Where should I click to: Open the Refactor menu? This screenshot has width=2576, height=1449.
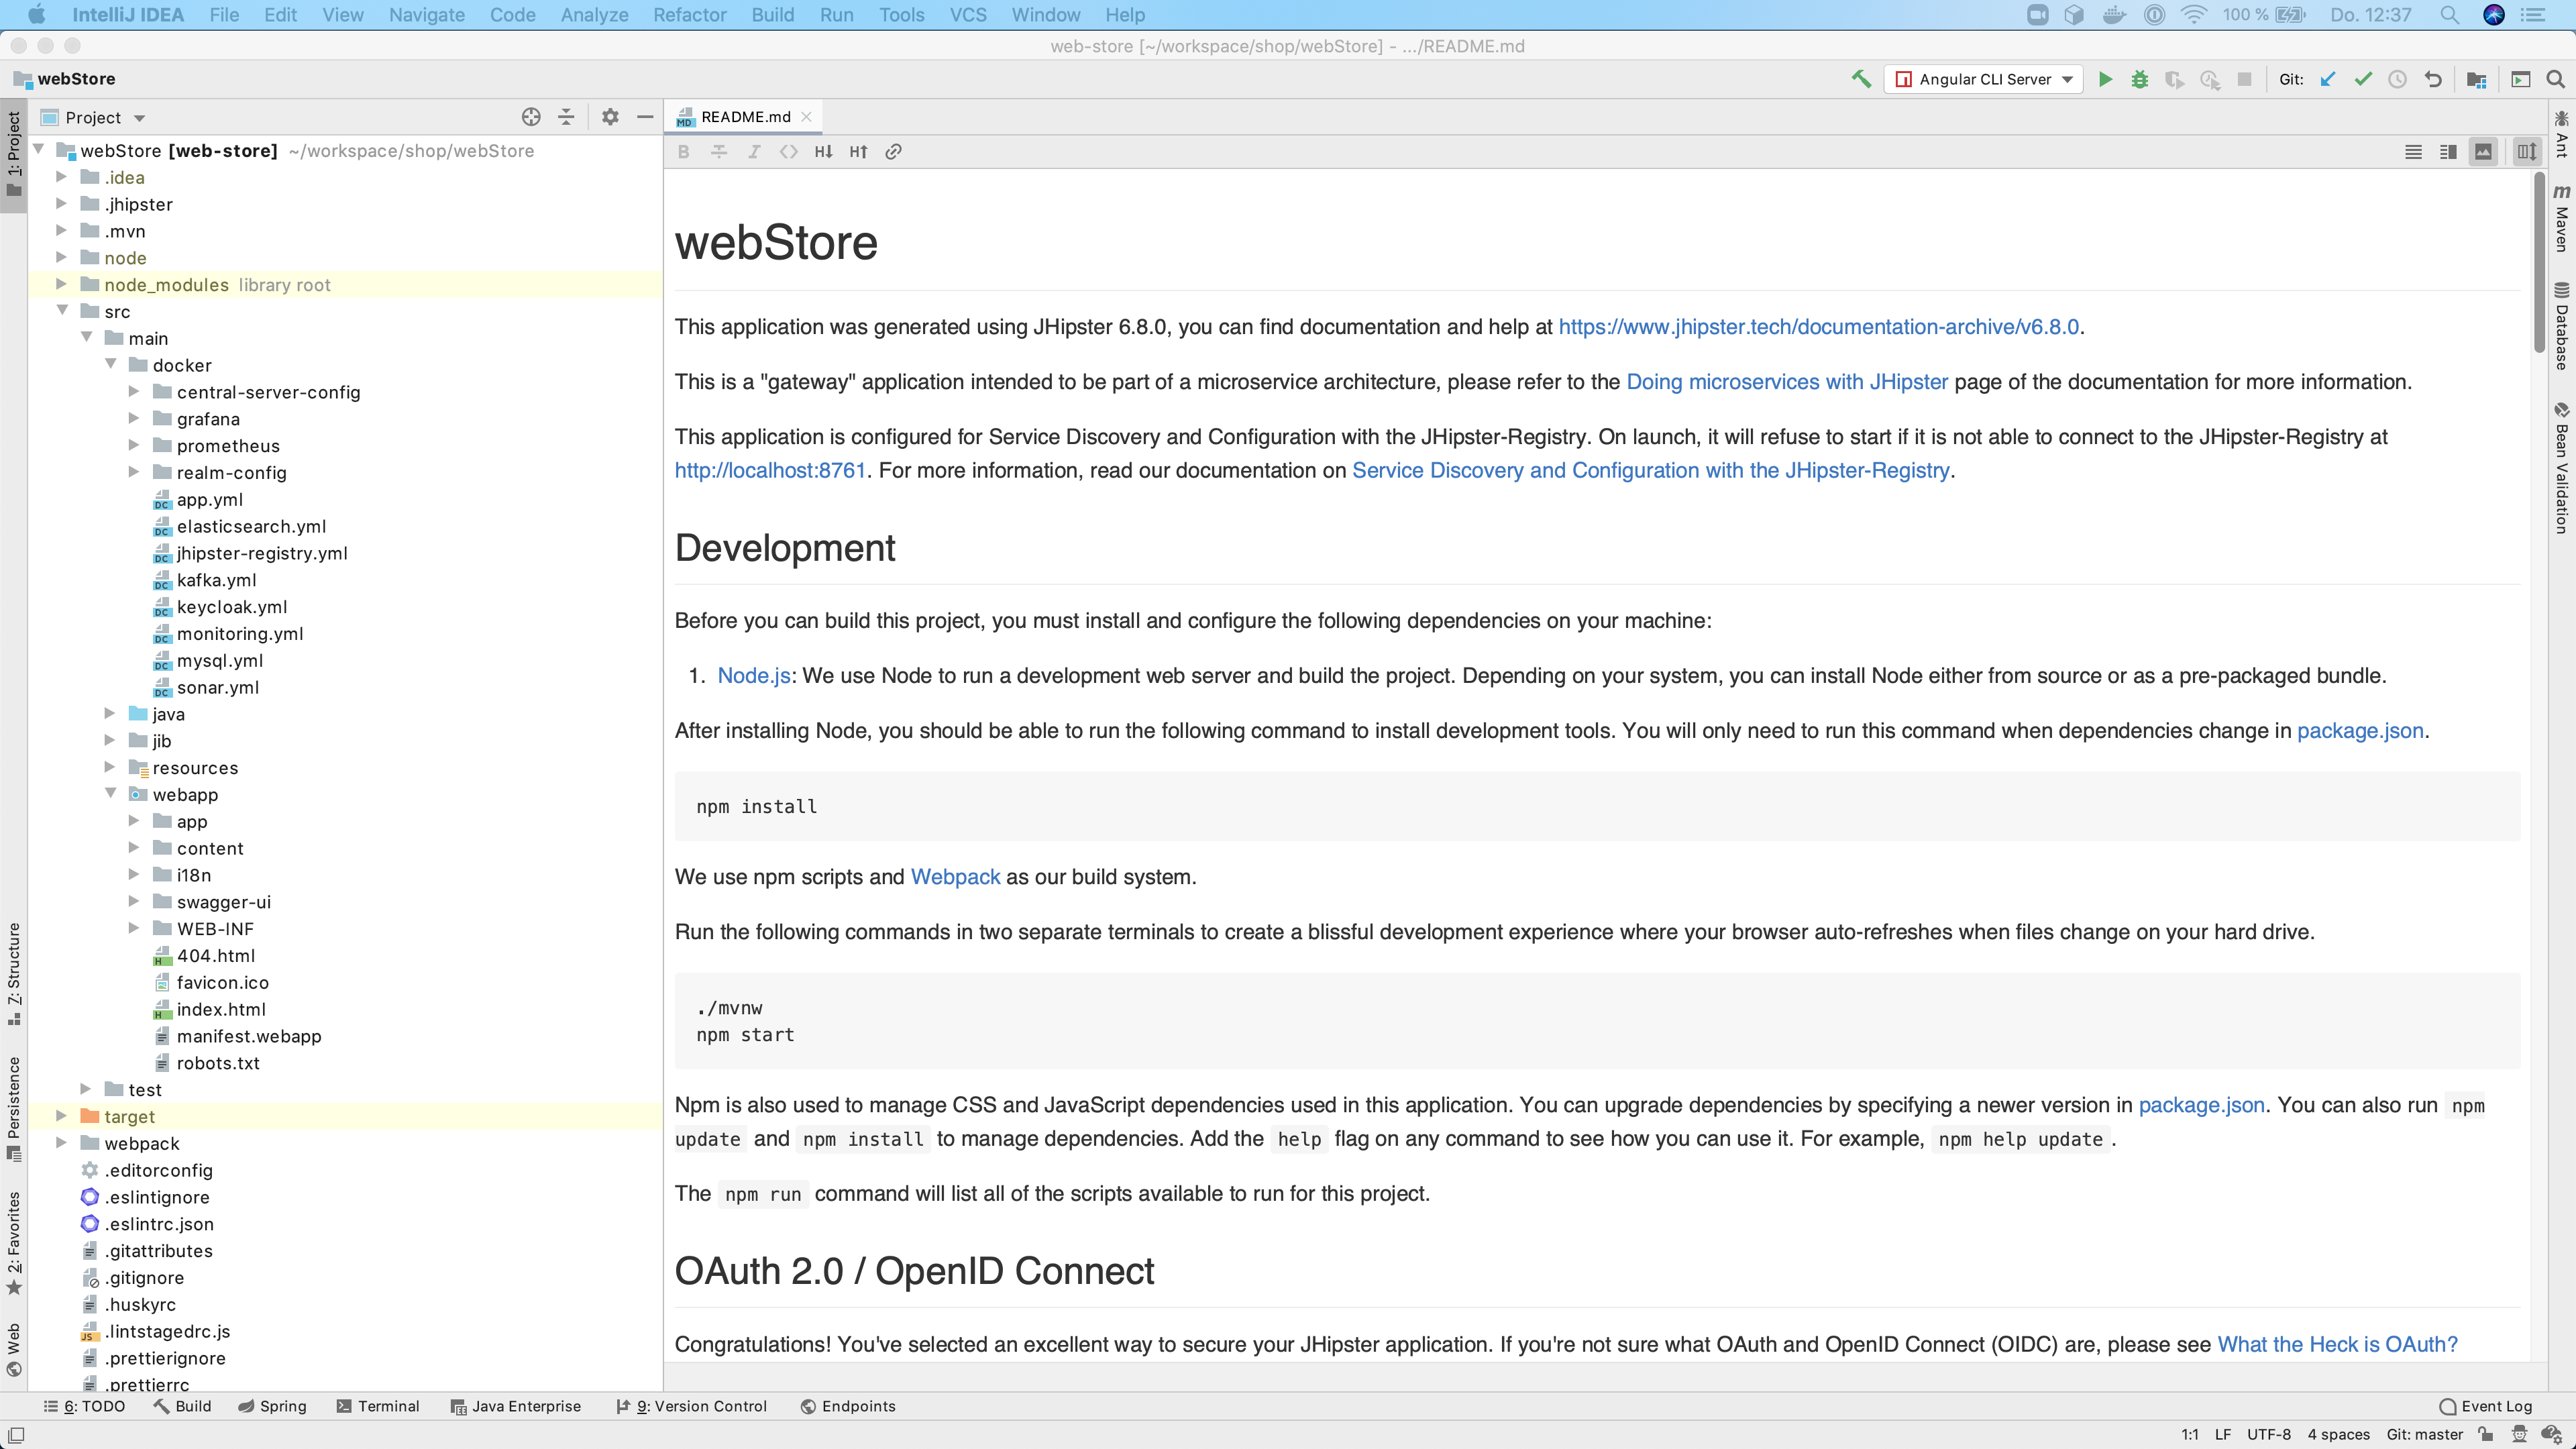tap(689, 15)
